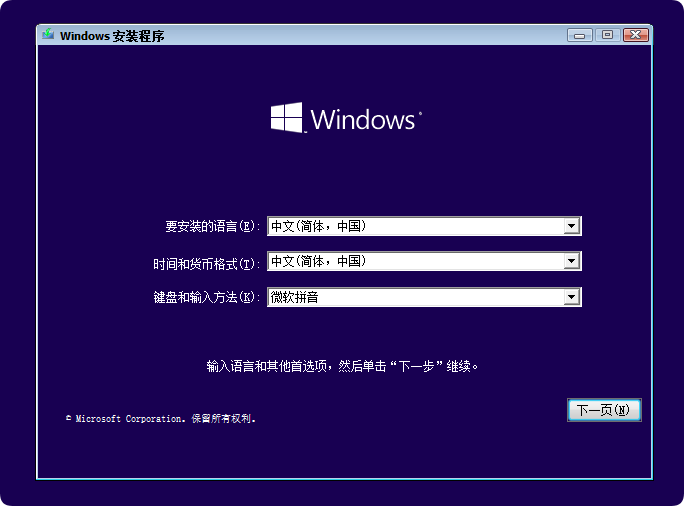Expand the 键盘和输入方法 dropdown arrow

coord(571,297)
